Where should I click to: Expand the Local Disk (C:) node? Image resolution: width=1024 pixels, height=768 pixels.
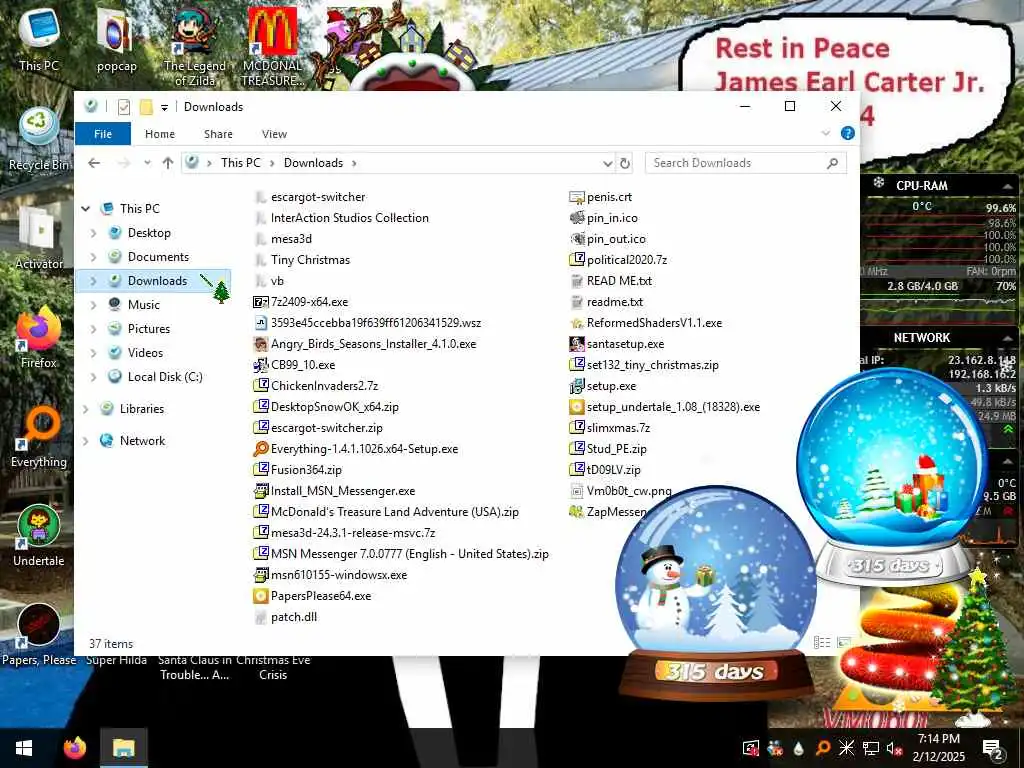(93, 377)
